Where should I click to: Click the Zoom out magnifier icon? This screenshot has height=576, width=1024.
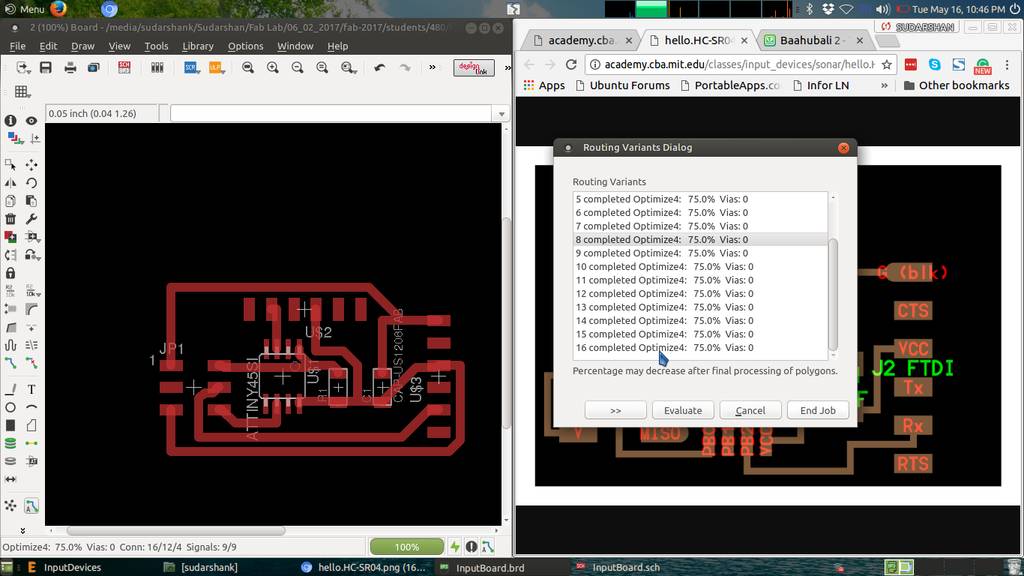tap(297, 67)
